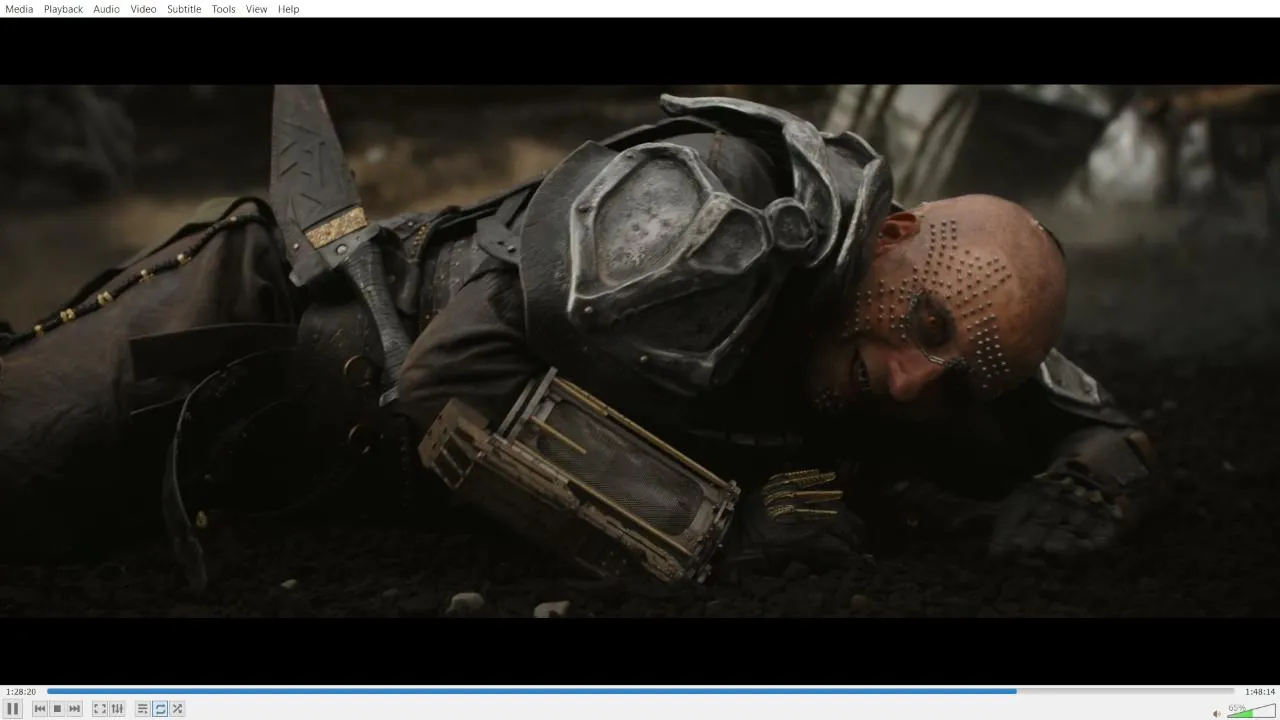Open the Video menu

[143, 9]
